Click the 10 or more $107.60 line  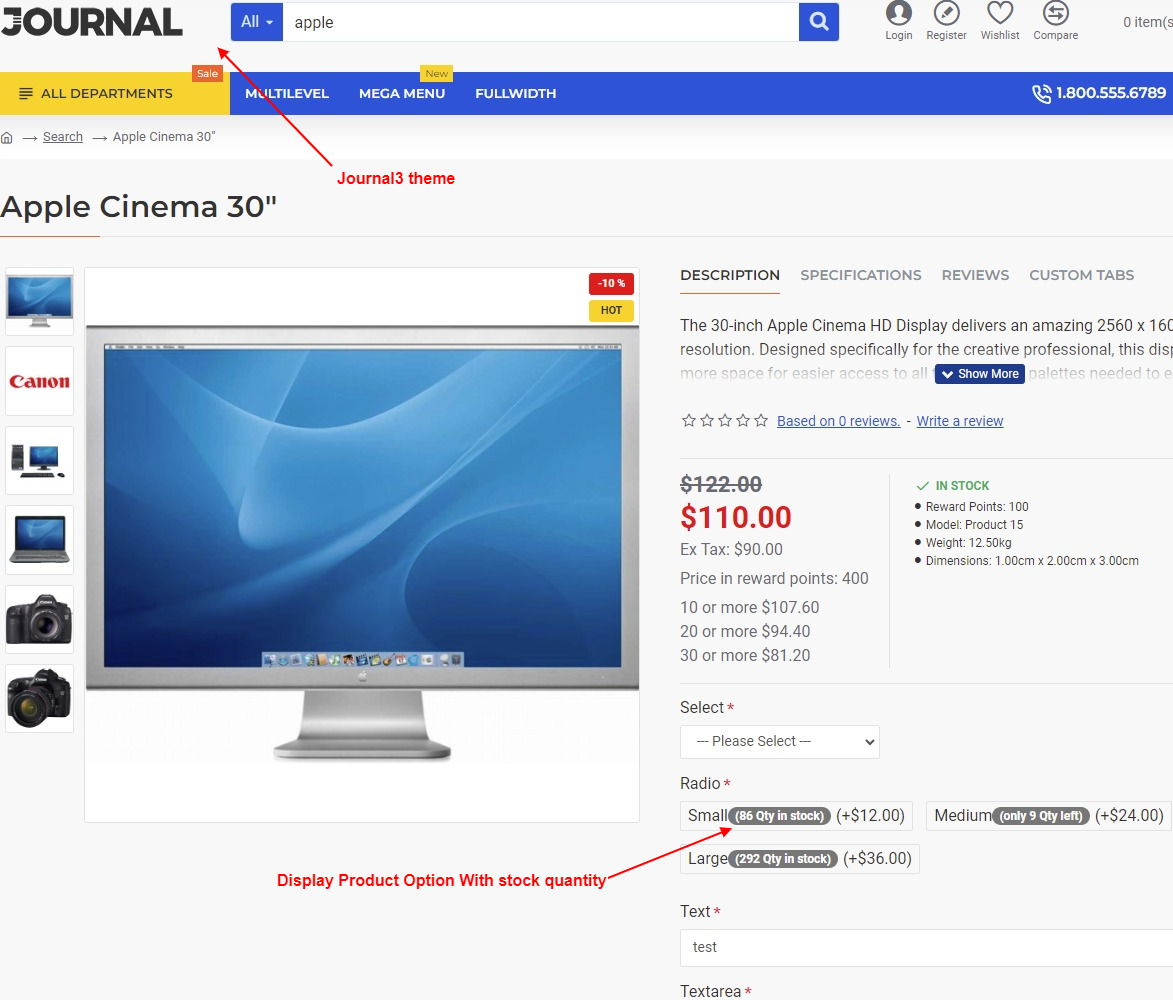[x=749, y=607]
